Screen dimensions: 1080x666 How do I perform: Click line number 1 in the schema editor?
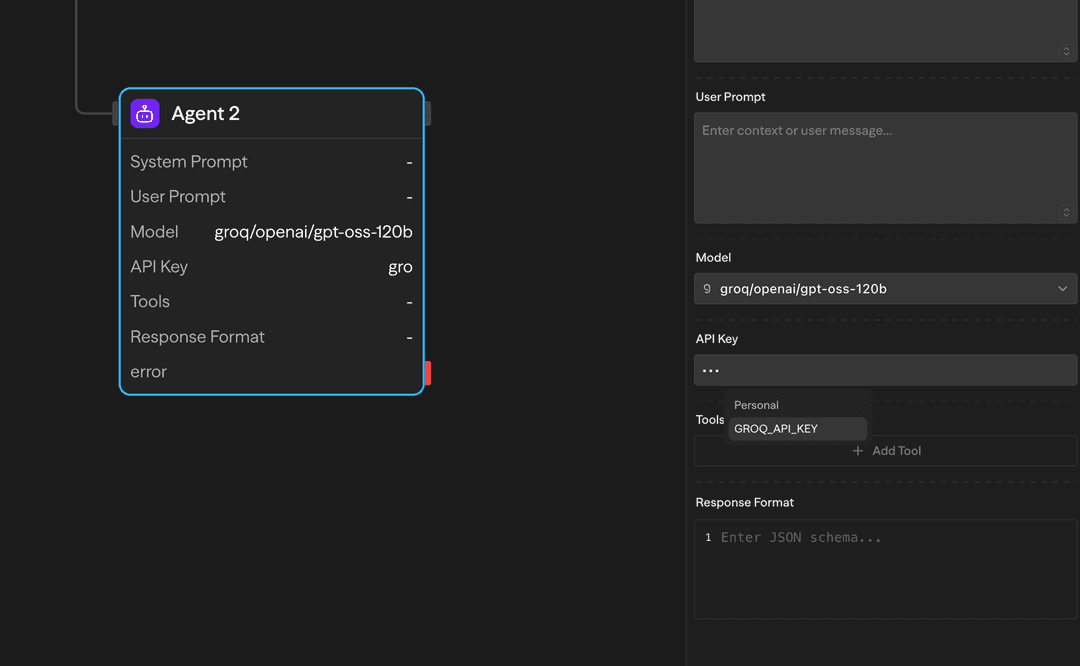click(708, 537)
